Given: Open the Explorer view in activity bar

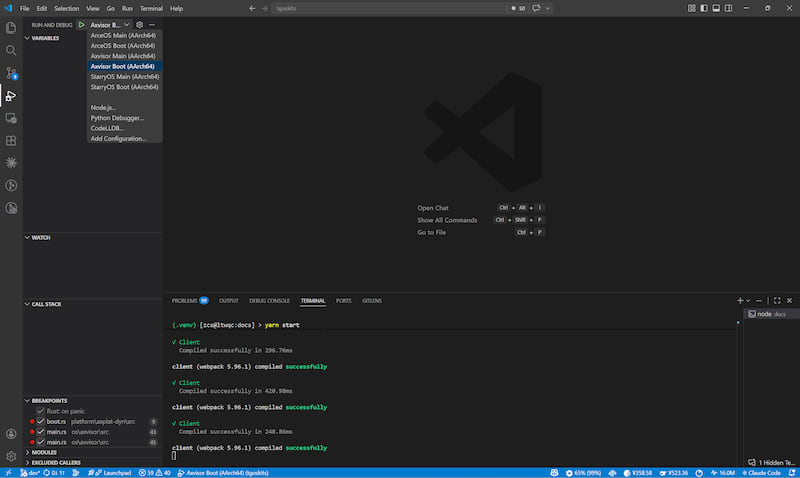Looking at the screenshot, I should point(11,28).
